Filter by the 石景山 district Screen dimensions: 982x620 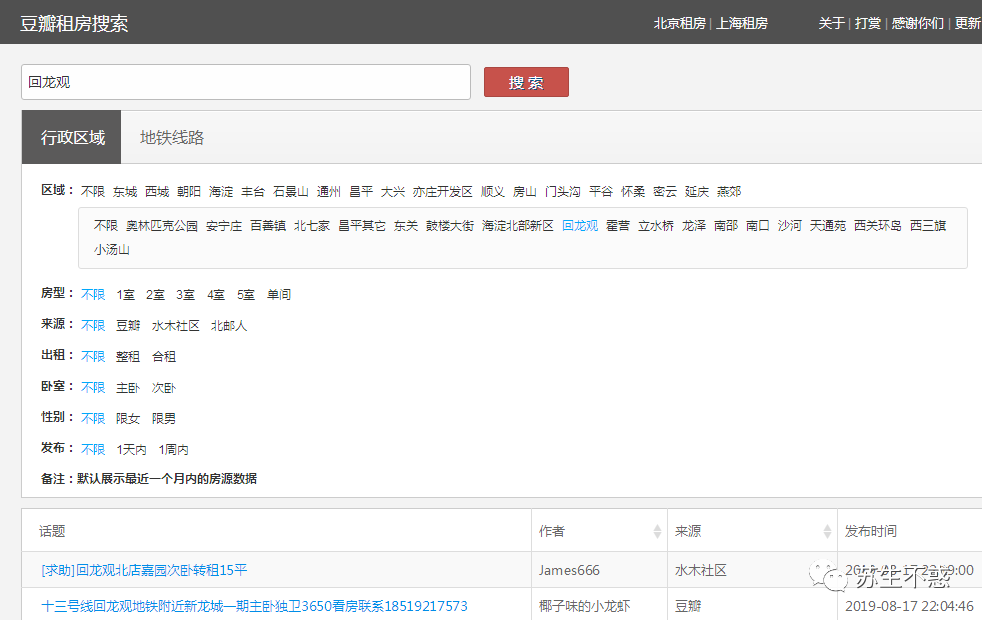point(291,192)
